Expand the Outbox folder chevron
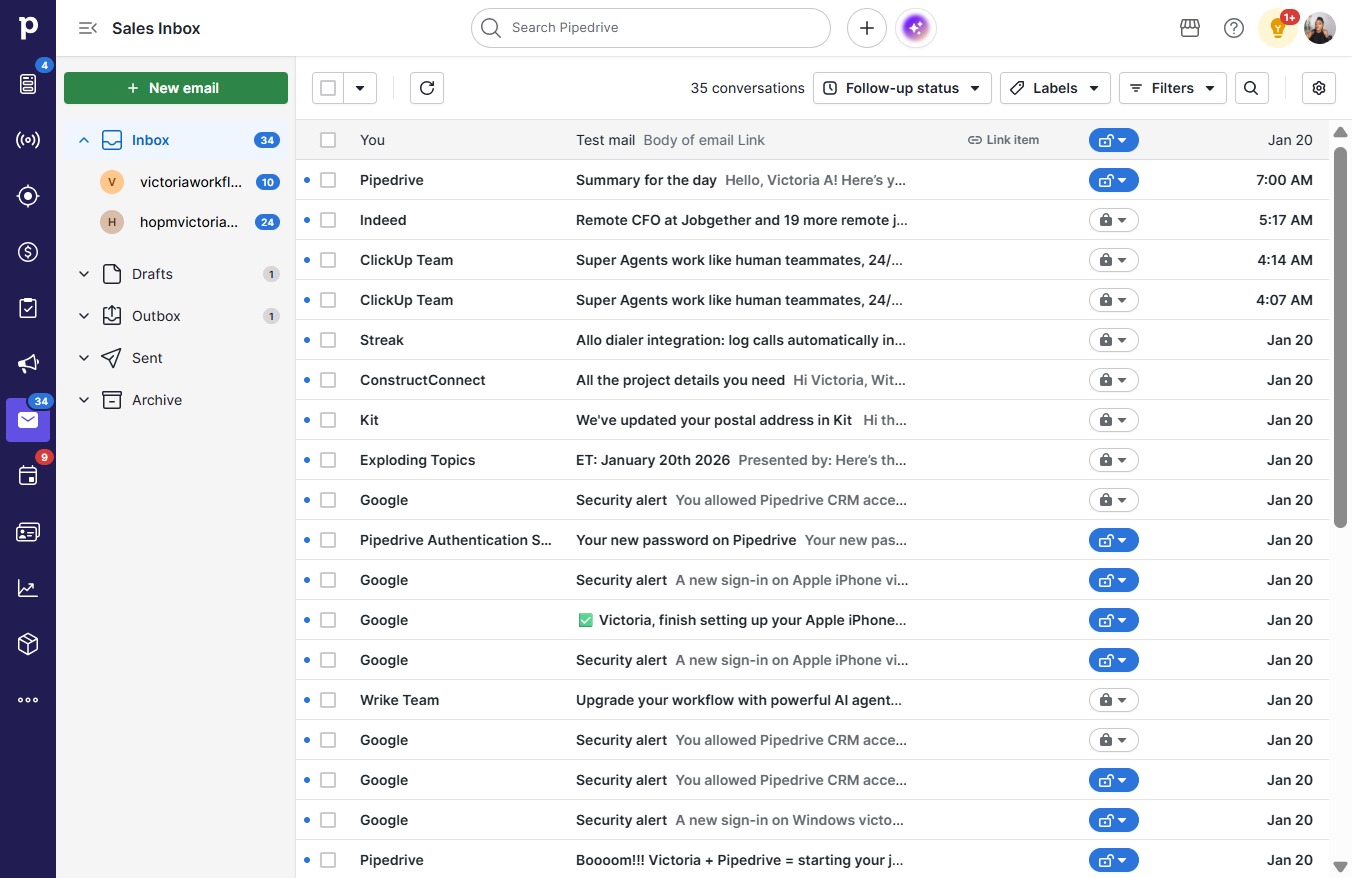 pyautogui.click(x=84, y=316)
